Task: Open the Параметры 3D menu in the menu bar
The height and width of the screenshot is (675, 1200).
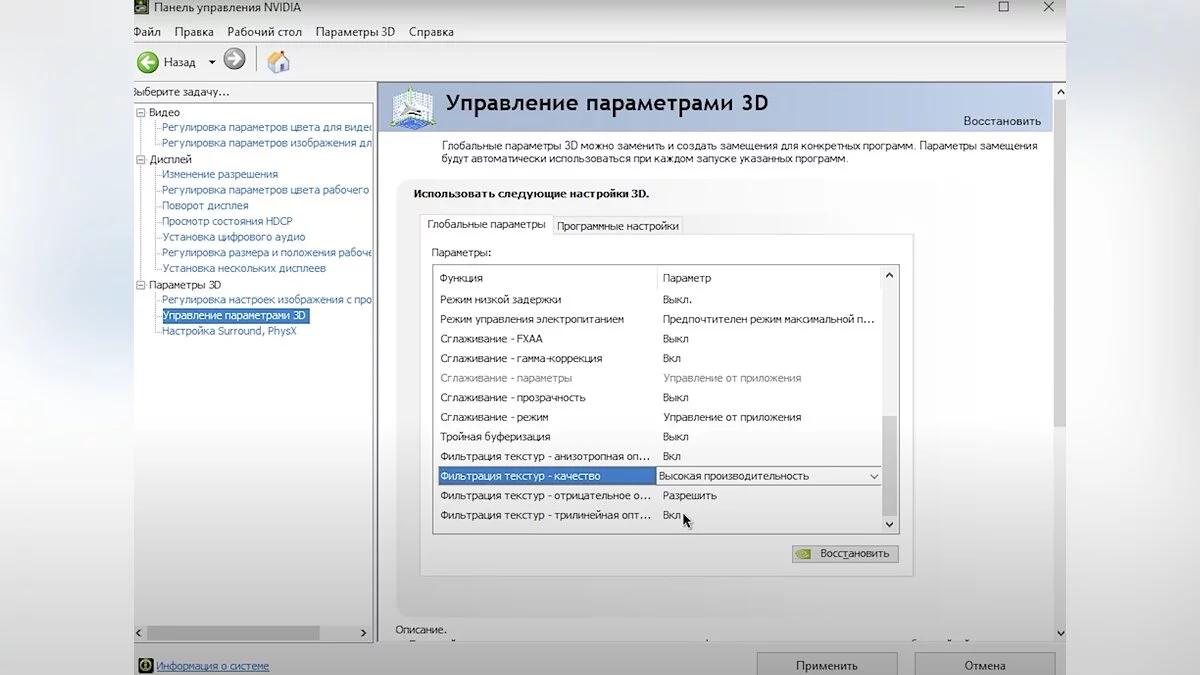Action: pyautogui.click(x=355, y=32)
